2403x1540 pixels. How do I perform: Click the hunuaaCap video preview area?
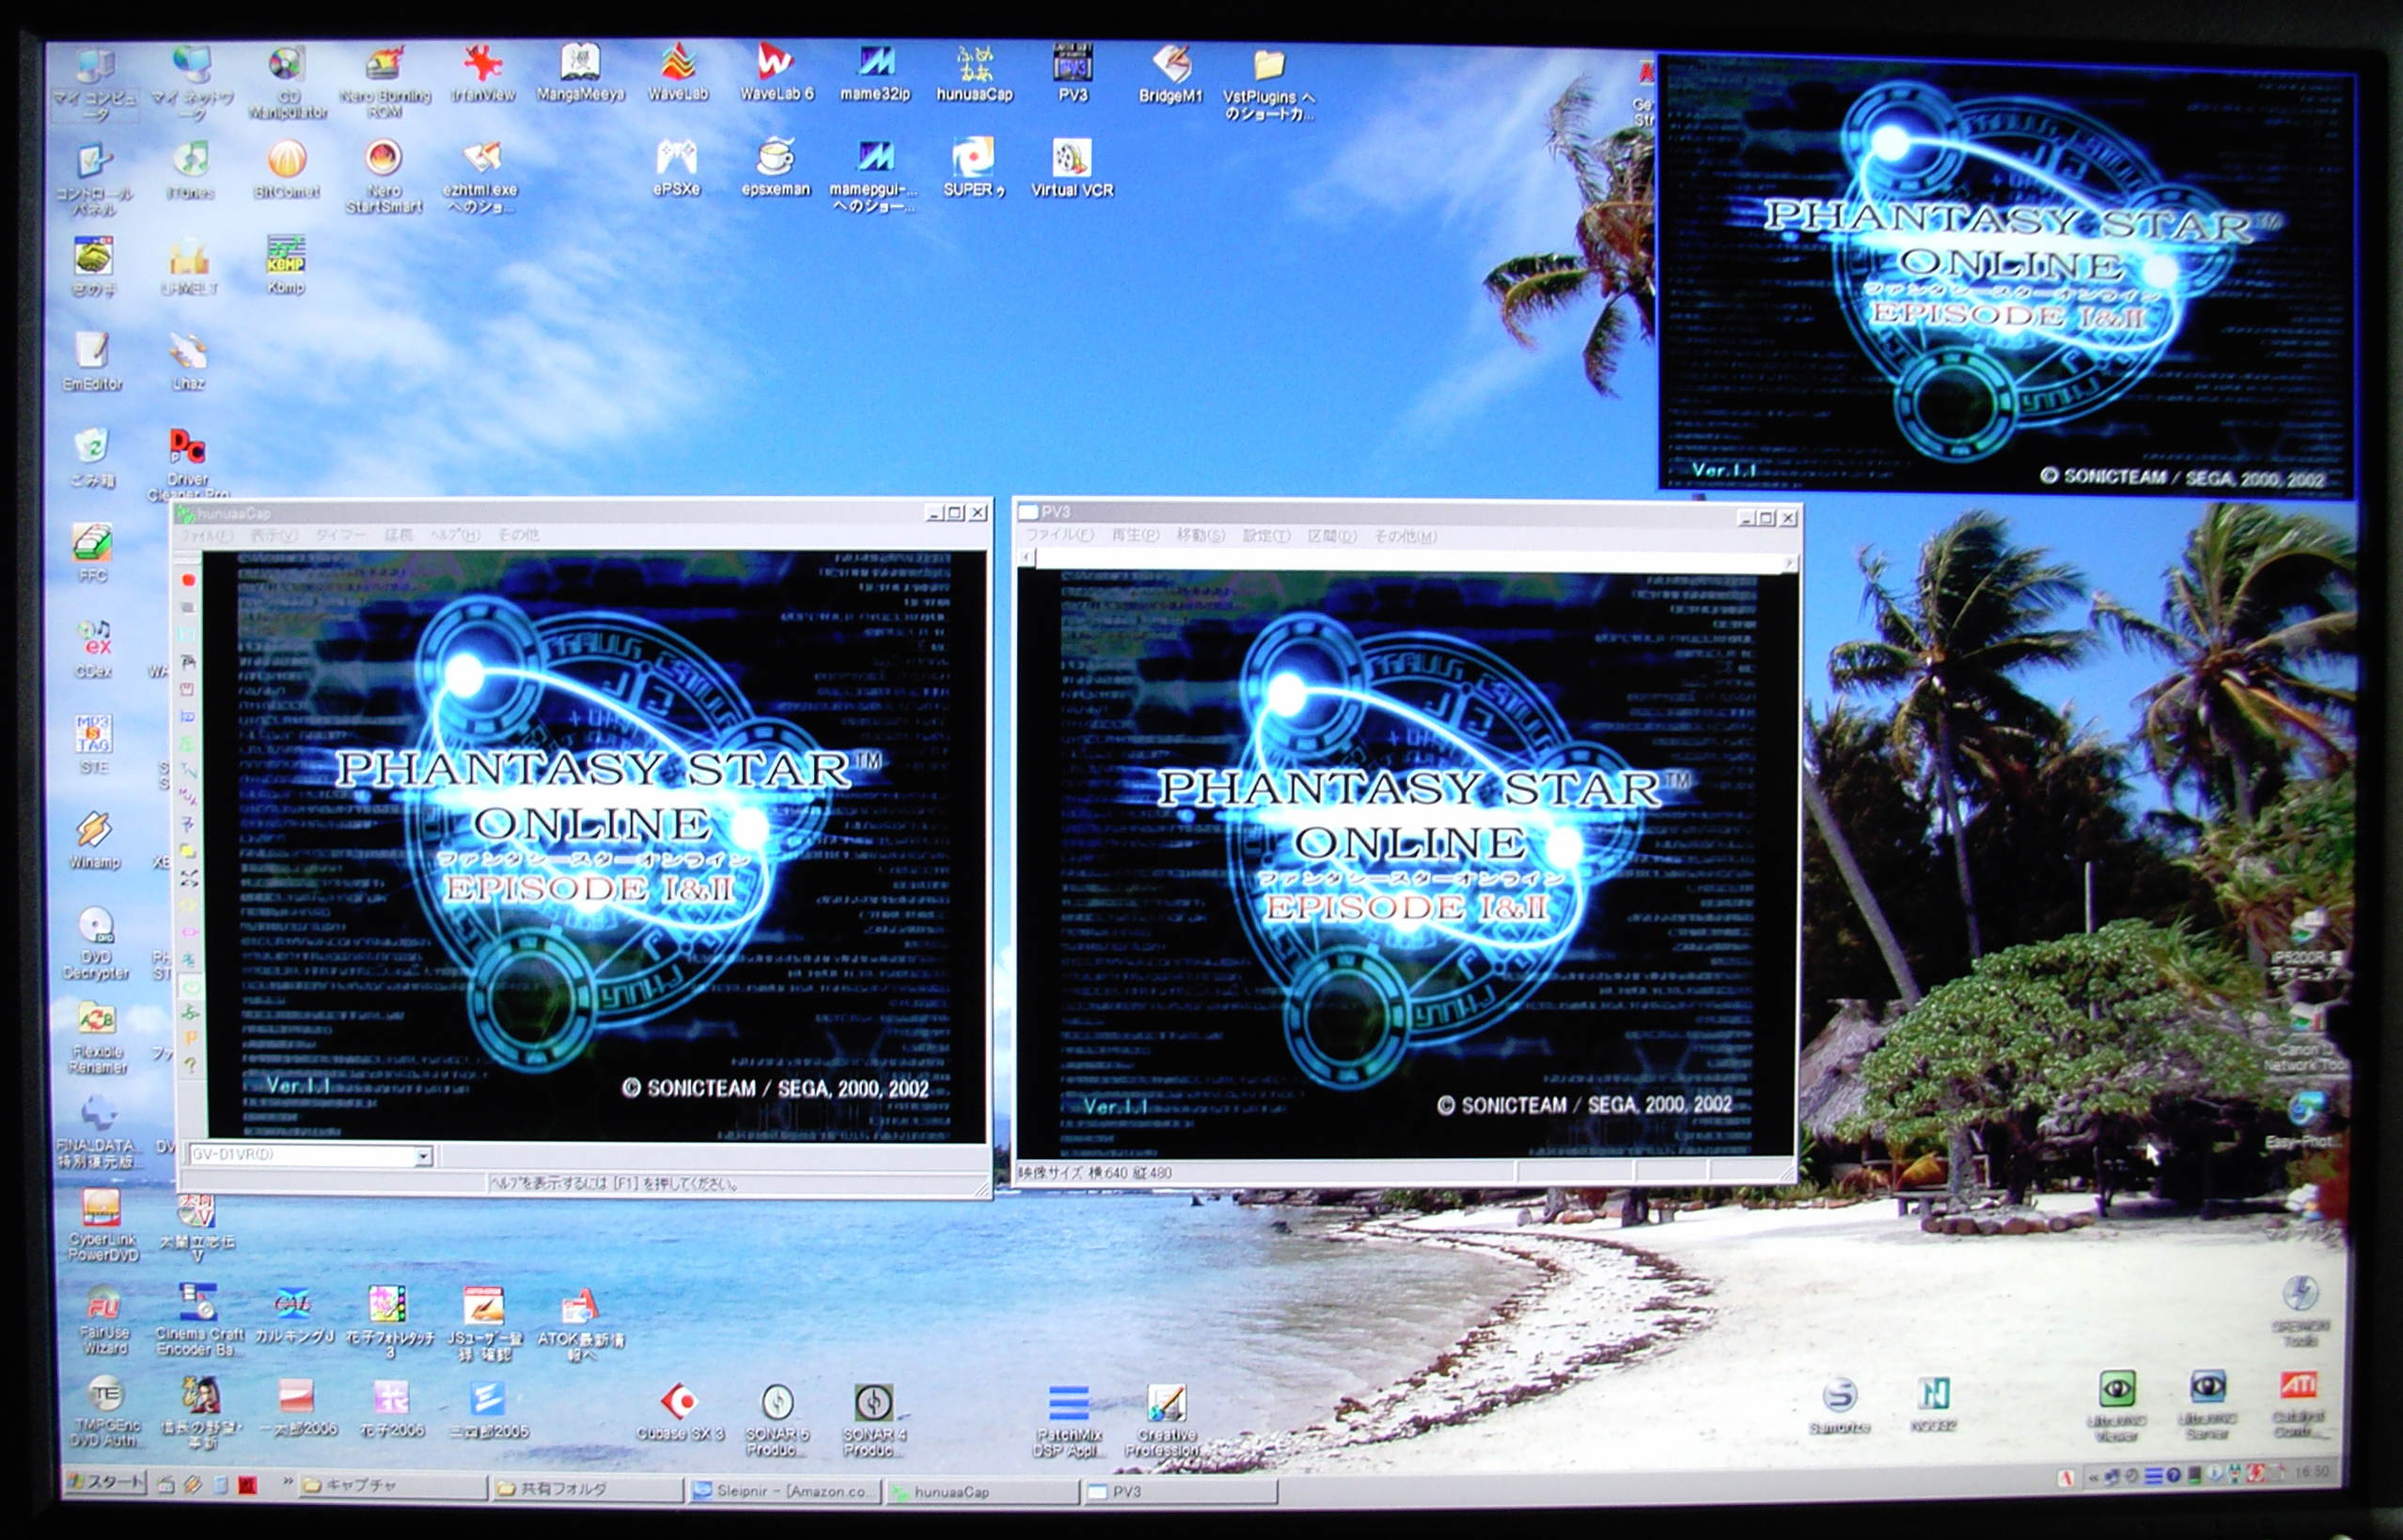click(x=595, y=846)
